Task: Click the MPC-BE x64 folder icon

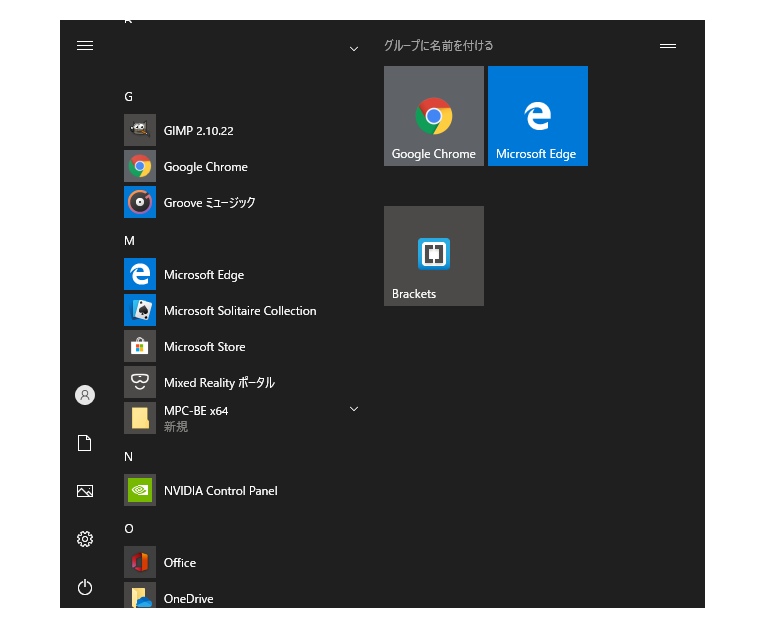Action: (x=140, y=418)
